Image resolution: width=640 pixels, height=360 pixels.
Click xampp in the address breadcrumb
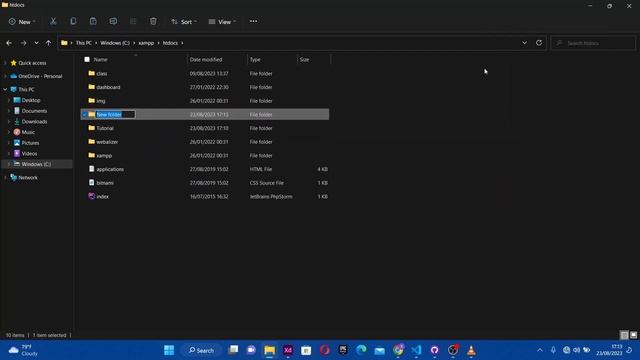coord(146,43)
